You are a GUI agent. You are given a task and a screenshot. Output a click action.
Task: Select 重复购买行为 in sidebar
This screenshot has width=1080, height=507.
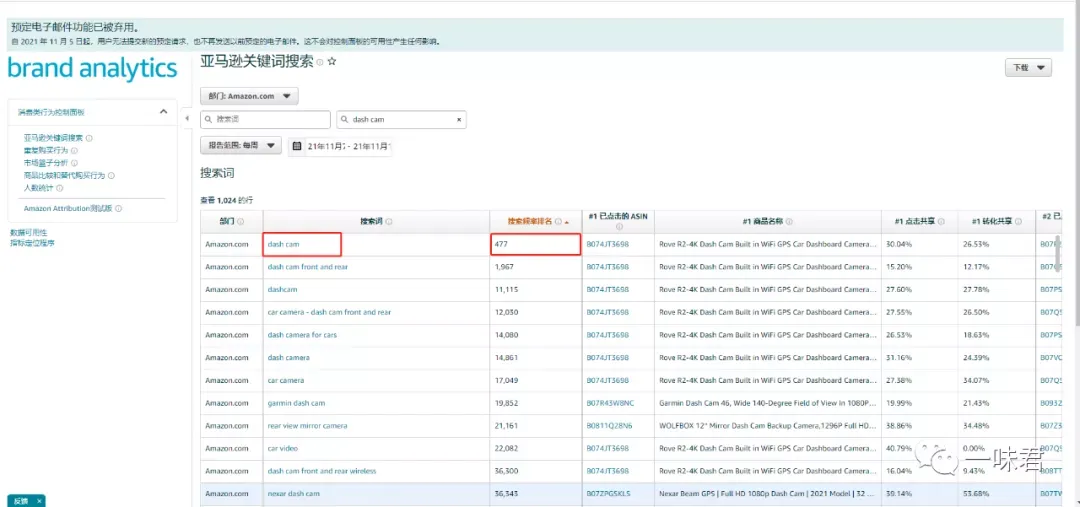[x=46, y=150]
